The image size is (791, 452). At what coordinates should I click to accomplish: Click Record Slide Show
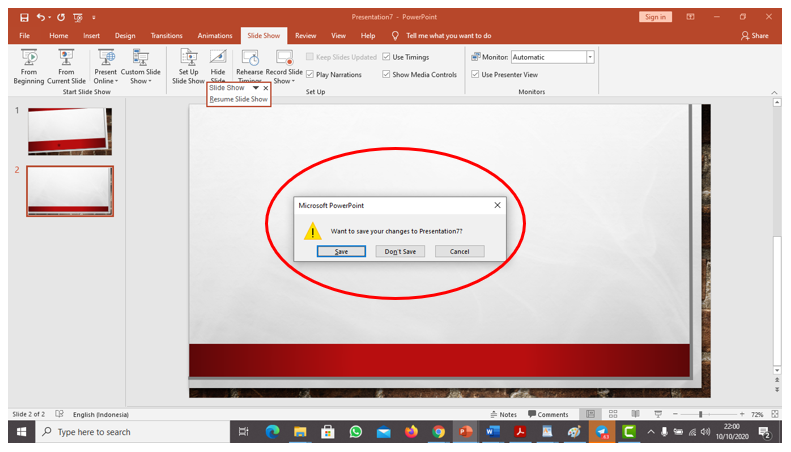pos(284,67)
